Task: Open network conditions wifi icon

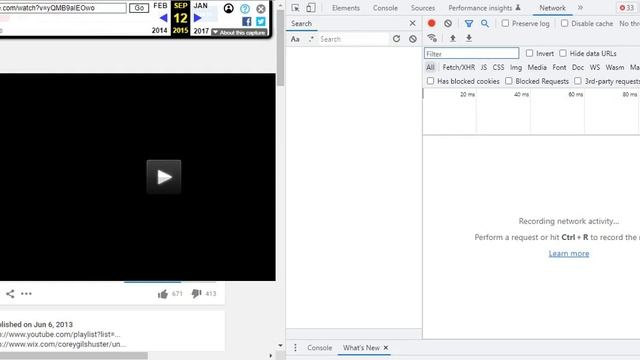Action: coord(432,38)
